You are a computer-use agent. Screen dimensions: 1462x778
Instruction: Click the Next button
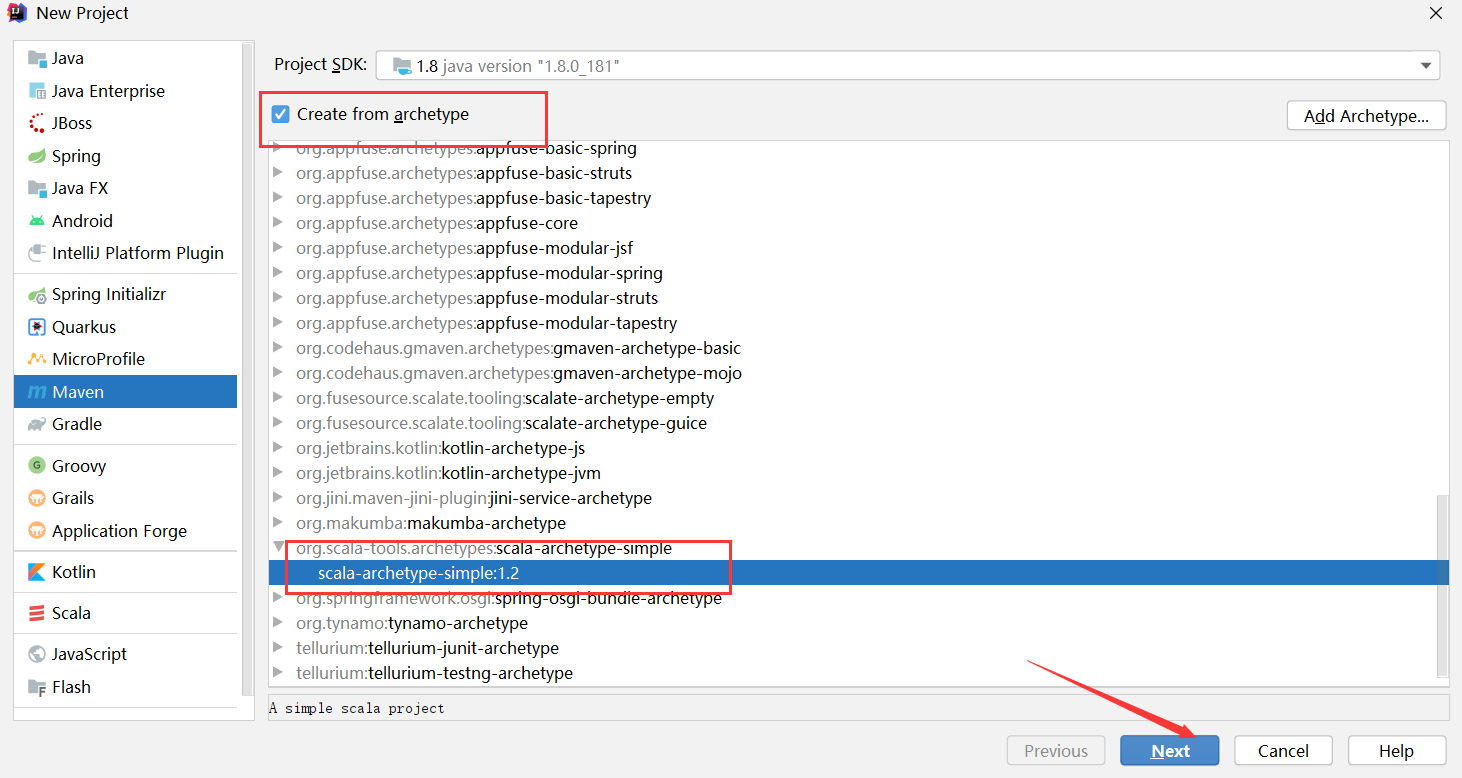1169,751
